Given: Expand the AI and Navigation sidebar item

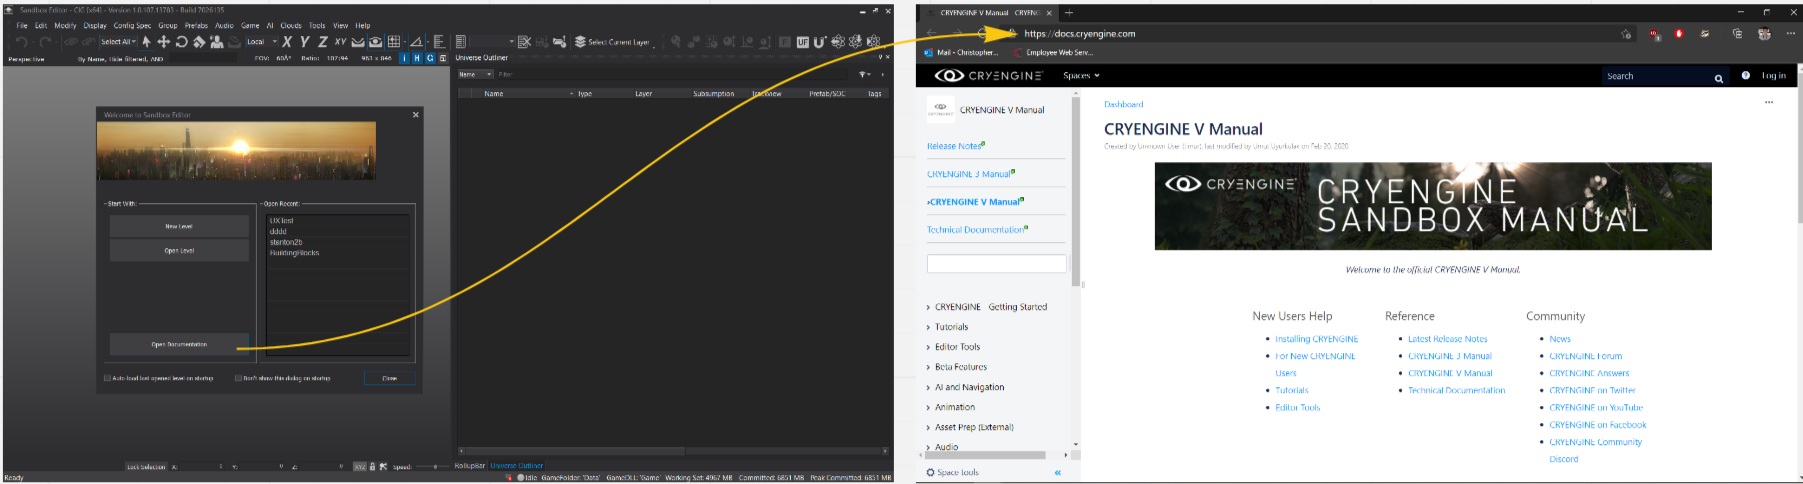Looking at the screenshot, I should pos(928,387).
